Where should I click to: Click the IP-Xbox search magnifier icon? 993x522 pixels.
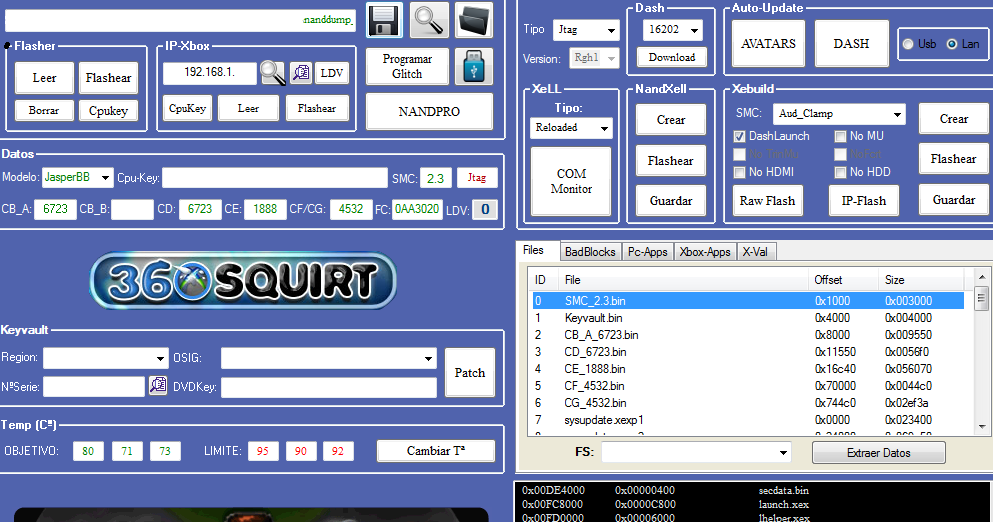(272, 73)
